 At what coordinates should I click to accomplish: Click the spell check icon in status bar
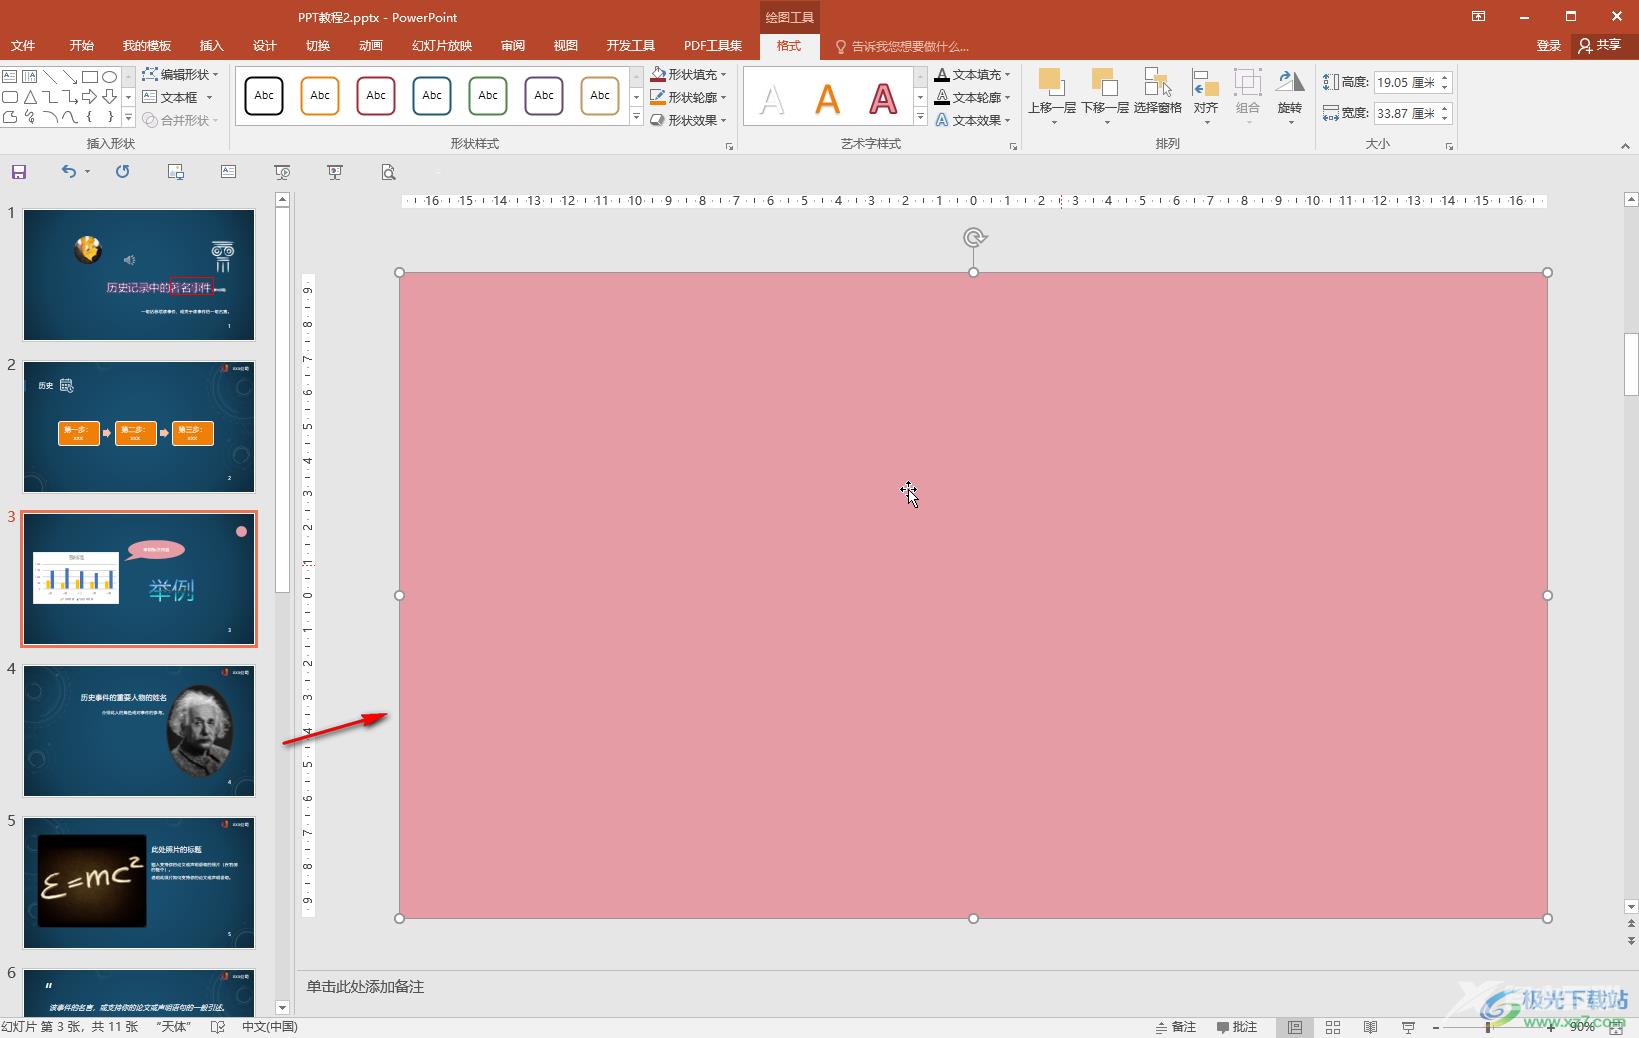(218, 1027)
